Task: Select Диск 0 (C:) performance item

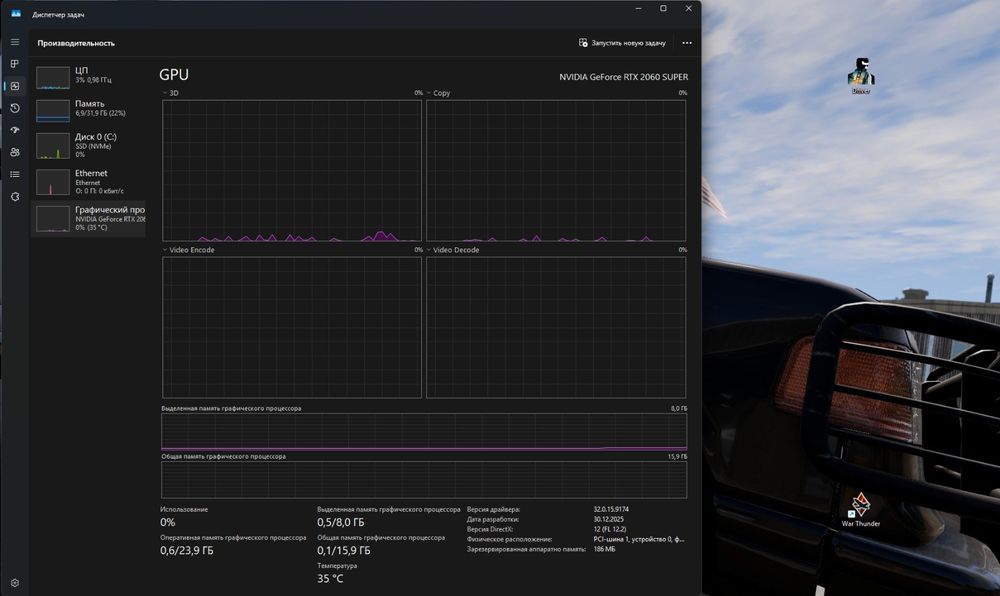Action: click(x=89, y=145)
